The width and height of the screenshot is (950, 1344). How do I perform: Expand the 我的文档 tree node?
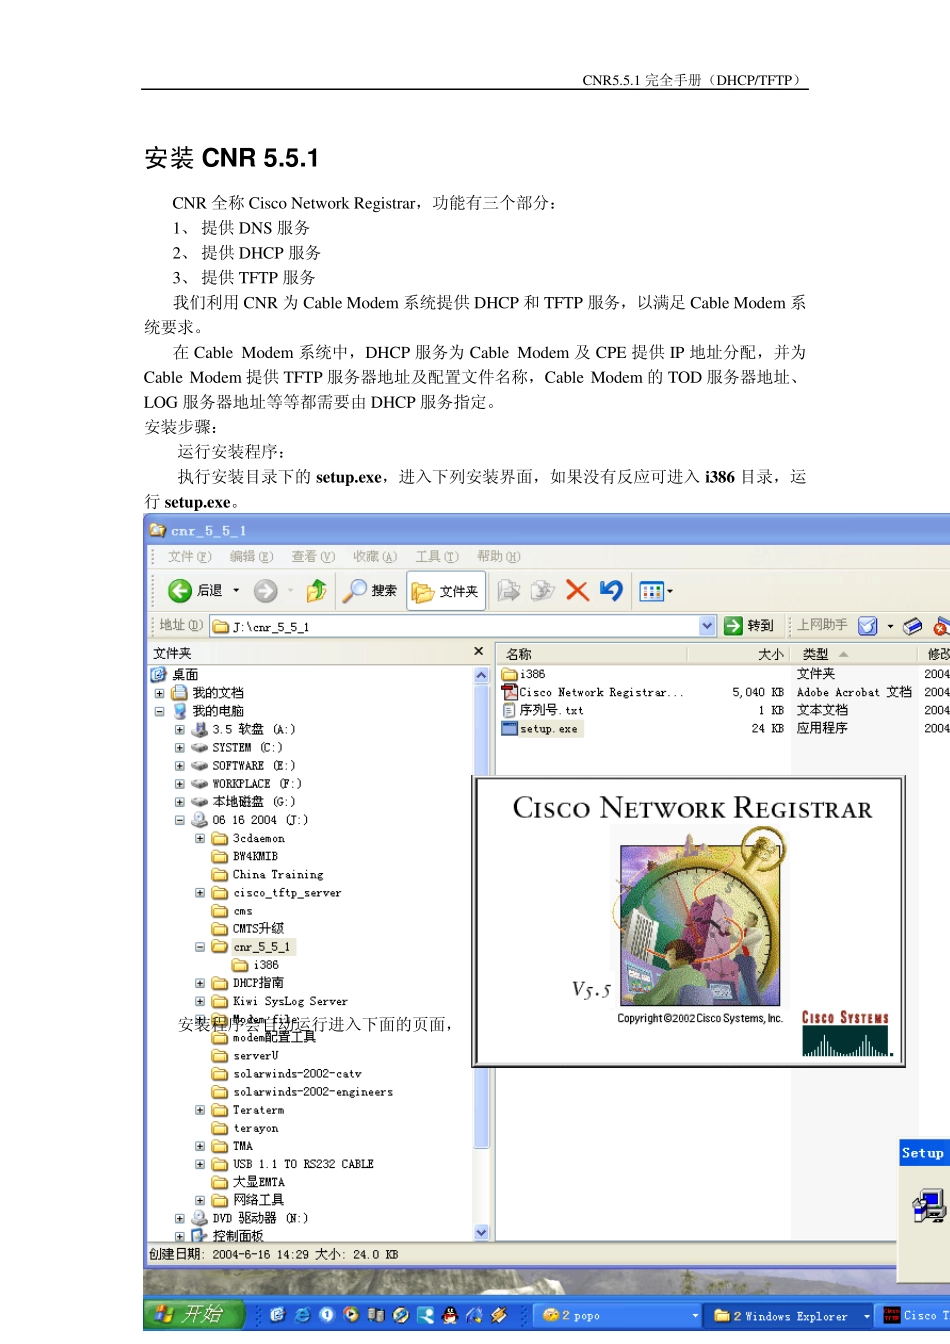click(159, 693)
